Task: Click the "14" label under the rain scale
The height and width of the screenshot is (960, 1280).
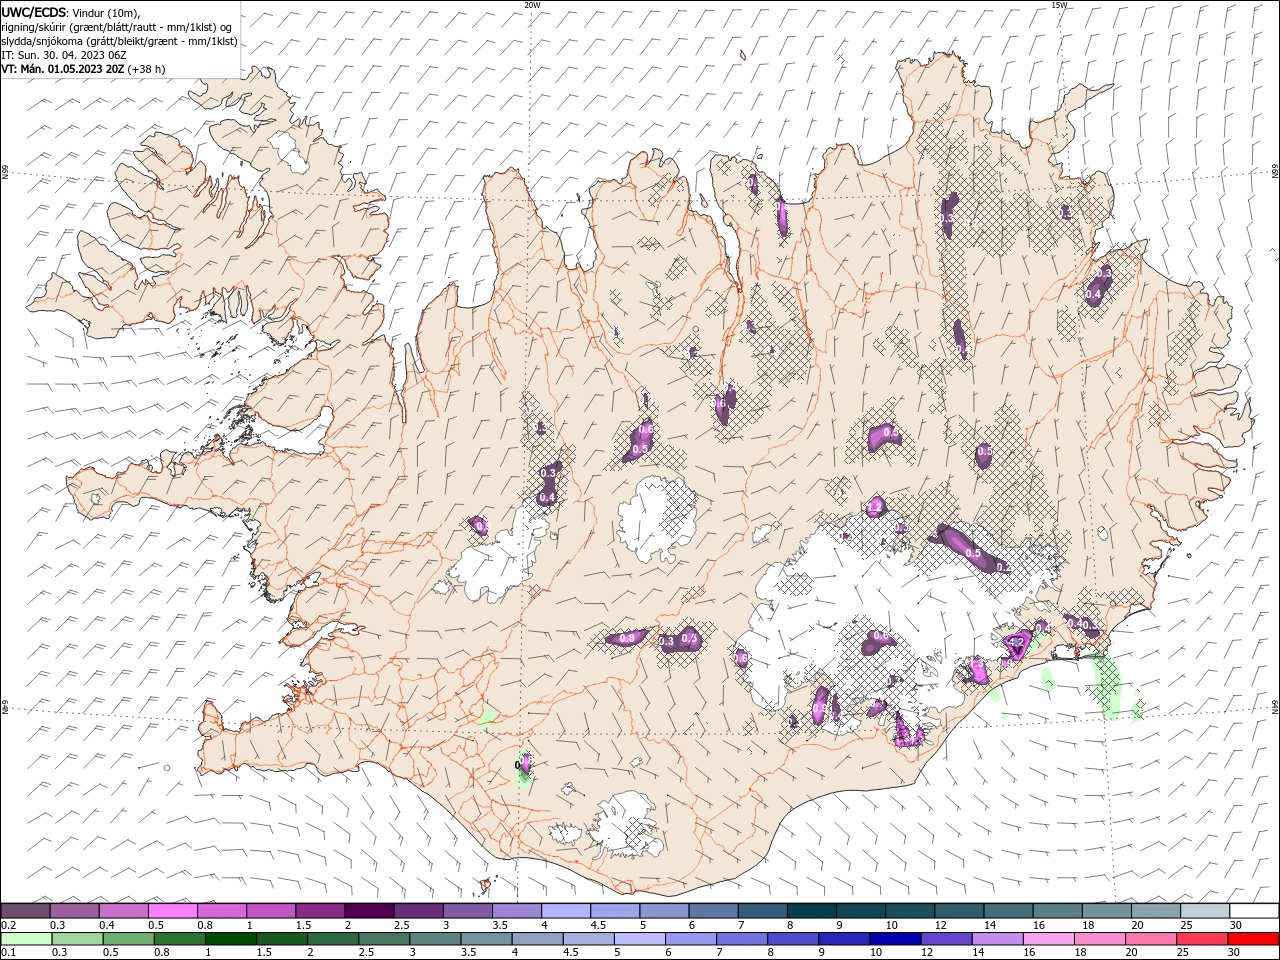Action: (978, 953)
